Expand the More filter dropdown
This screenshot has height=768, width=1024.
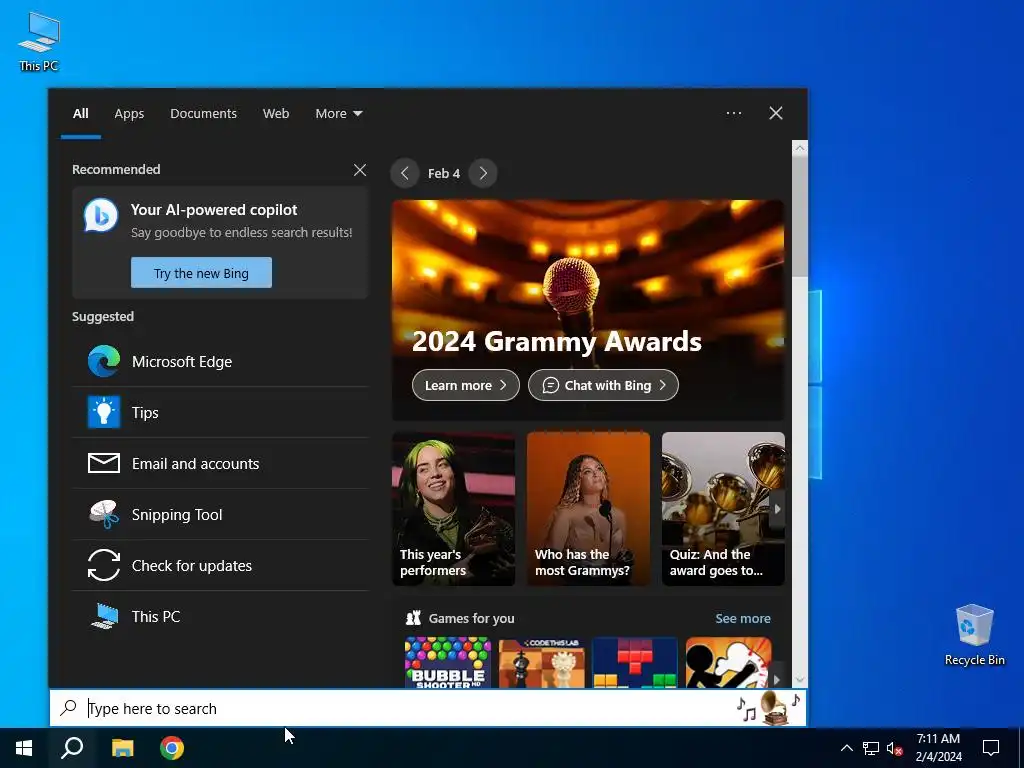(338, 114)
